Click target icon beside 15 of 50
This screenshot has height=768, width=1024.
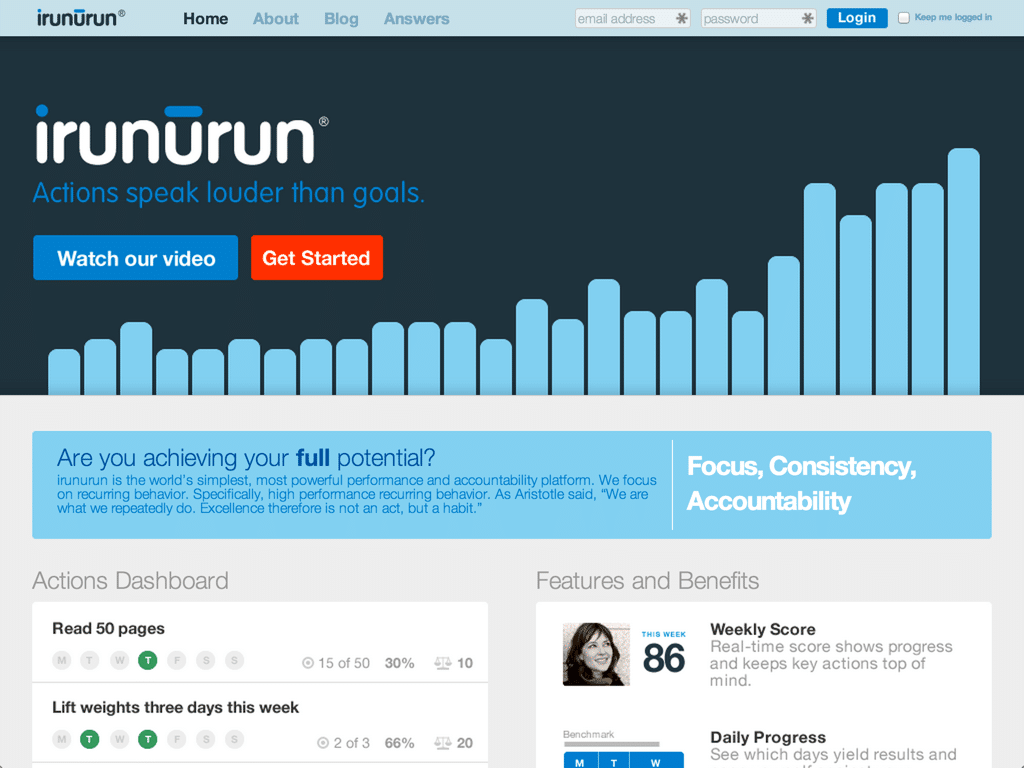point(308,663)
